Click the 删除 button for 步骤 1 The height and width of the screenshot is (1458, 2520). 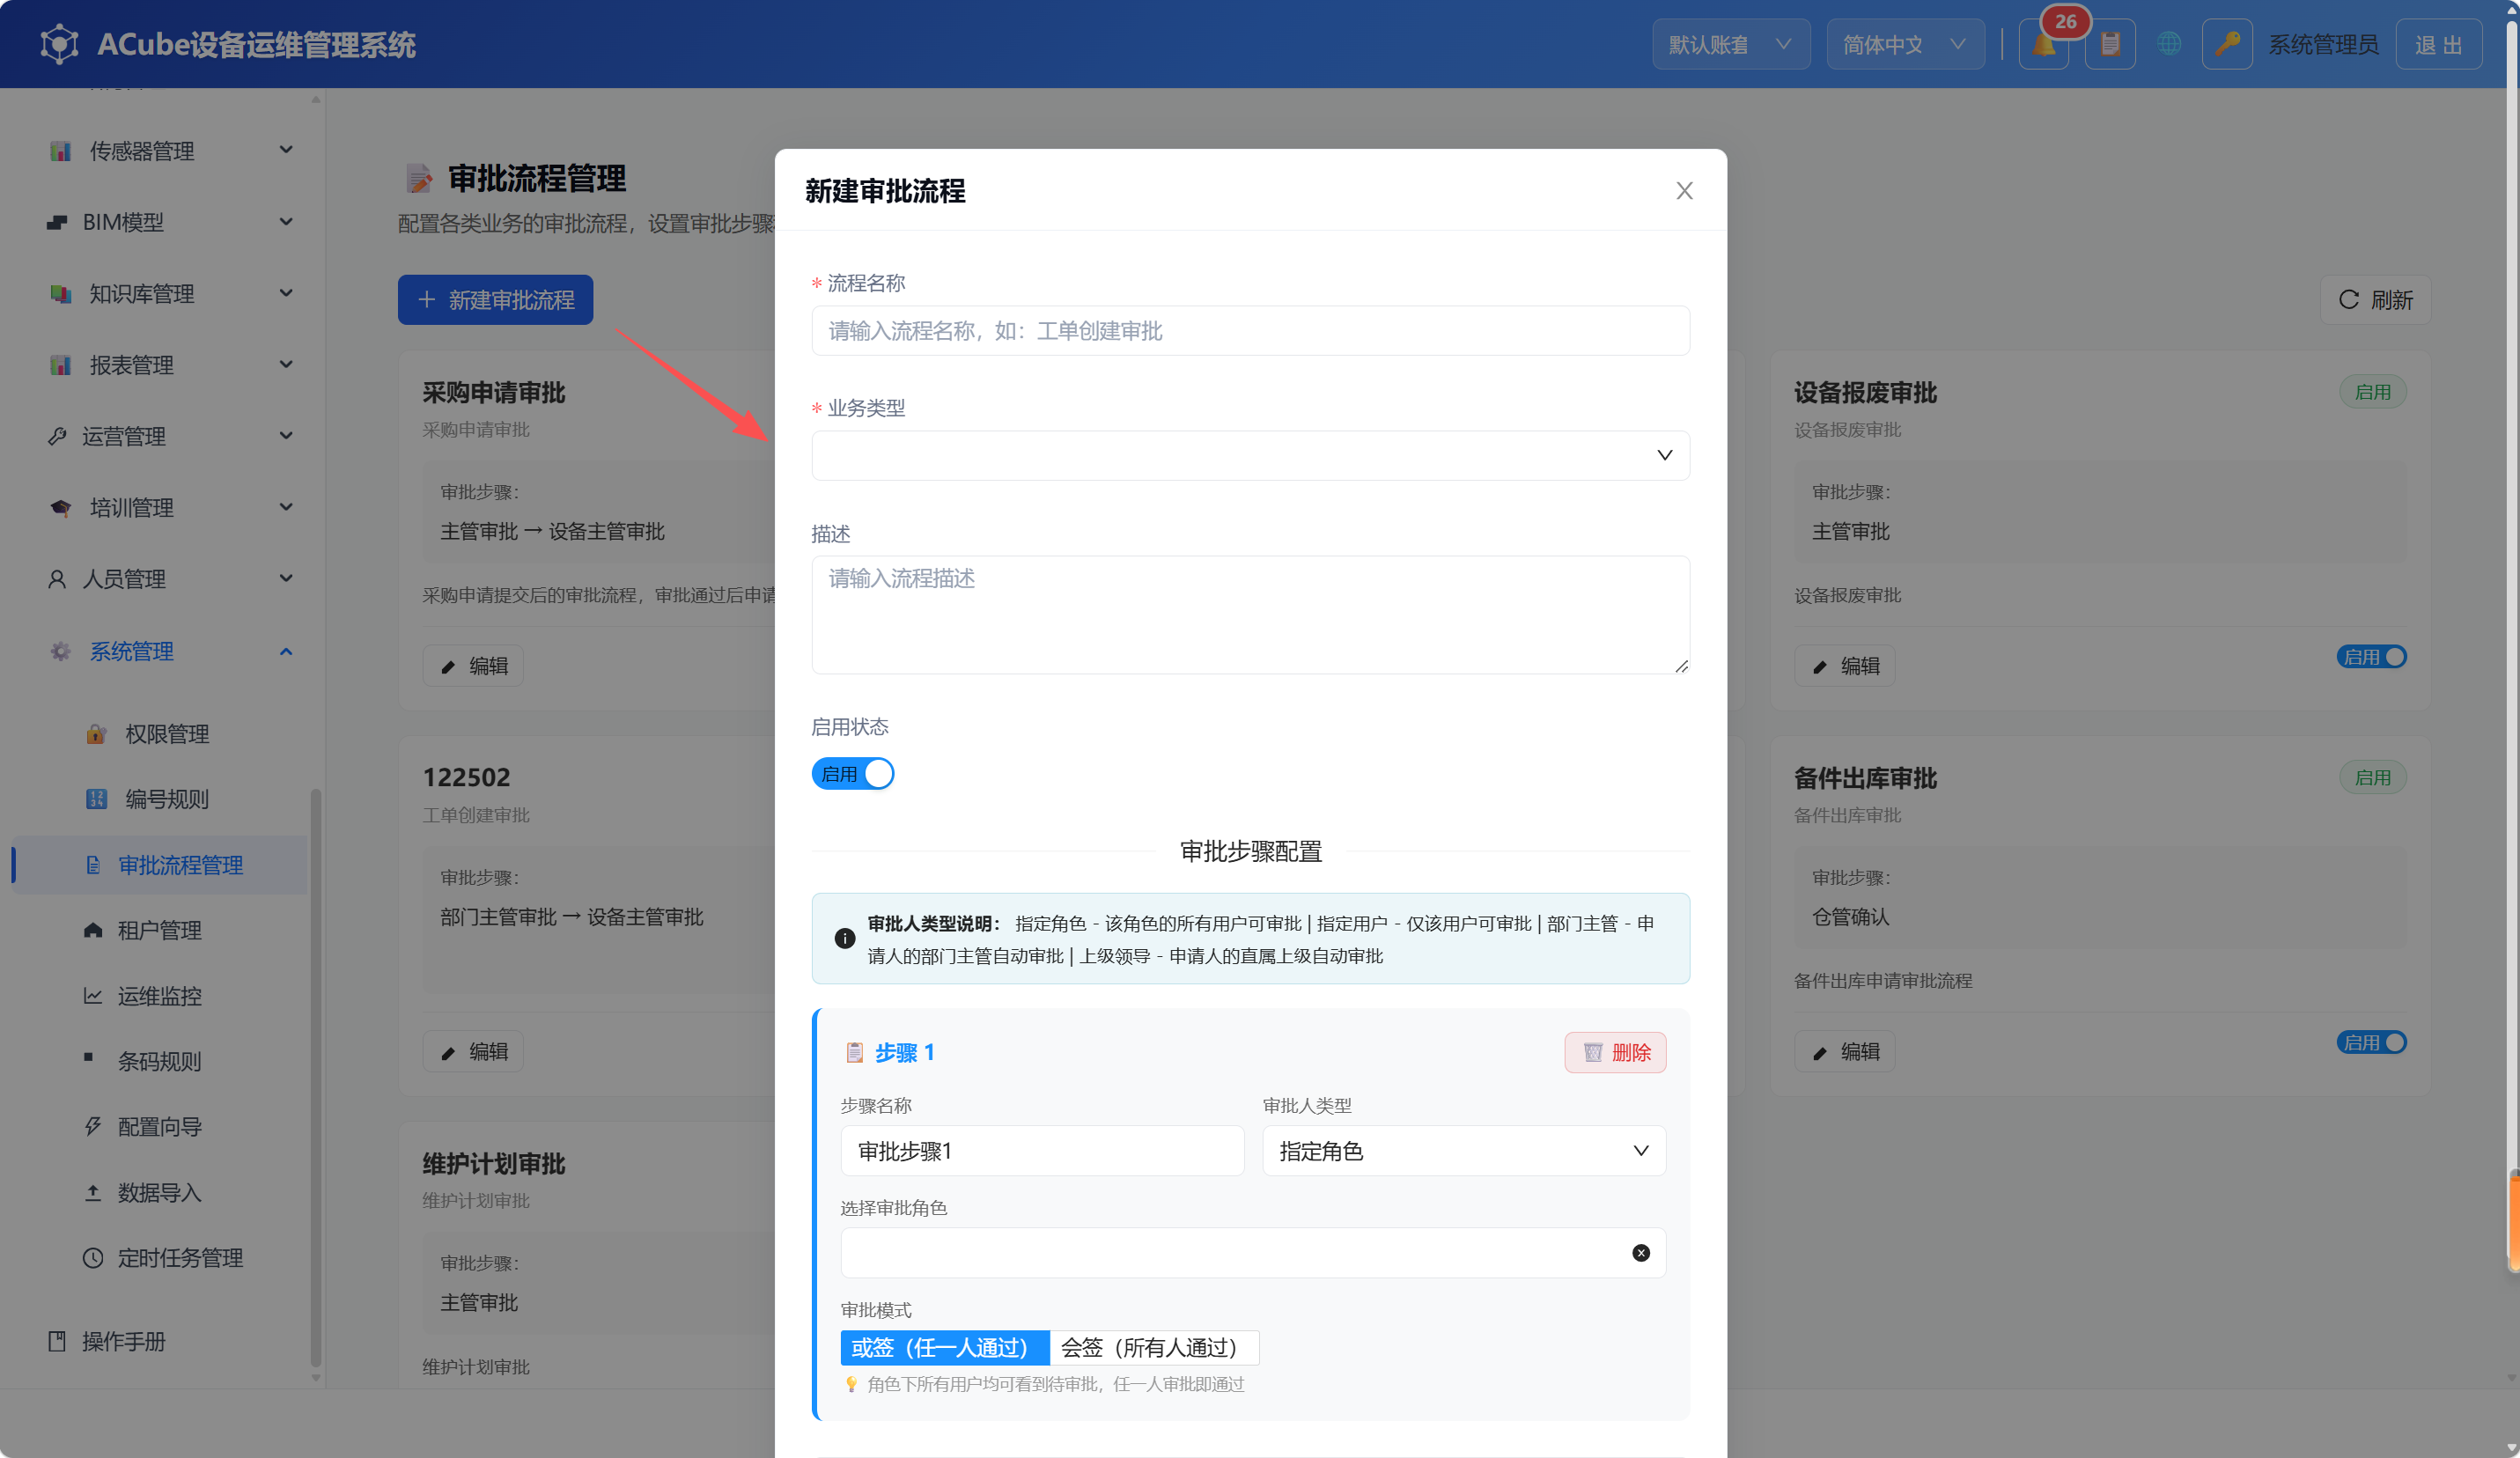click(x=1615, y=1052)
